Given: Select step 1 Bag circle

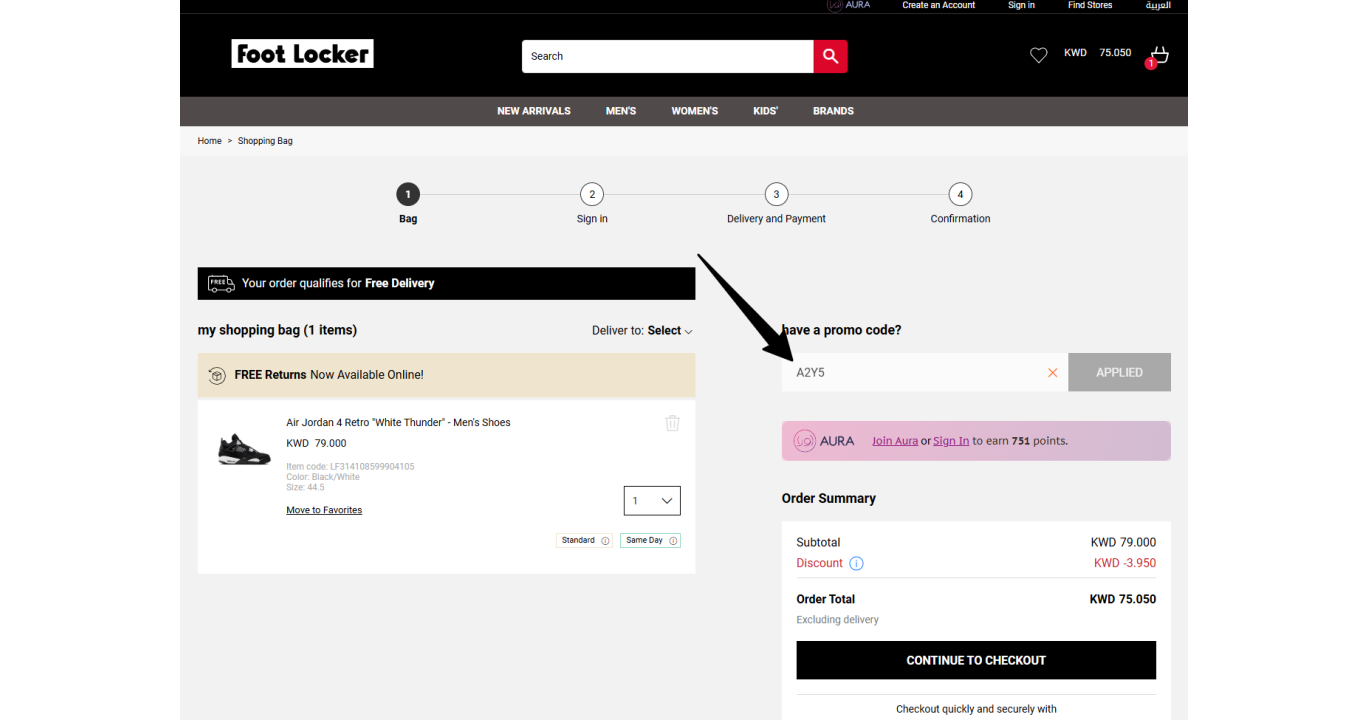Looking at the screenshot, I should tap(408, 194).
